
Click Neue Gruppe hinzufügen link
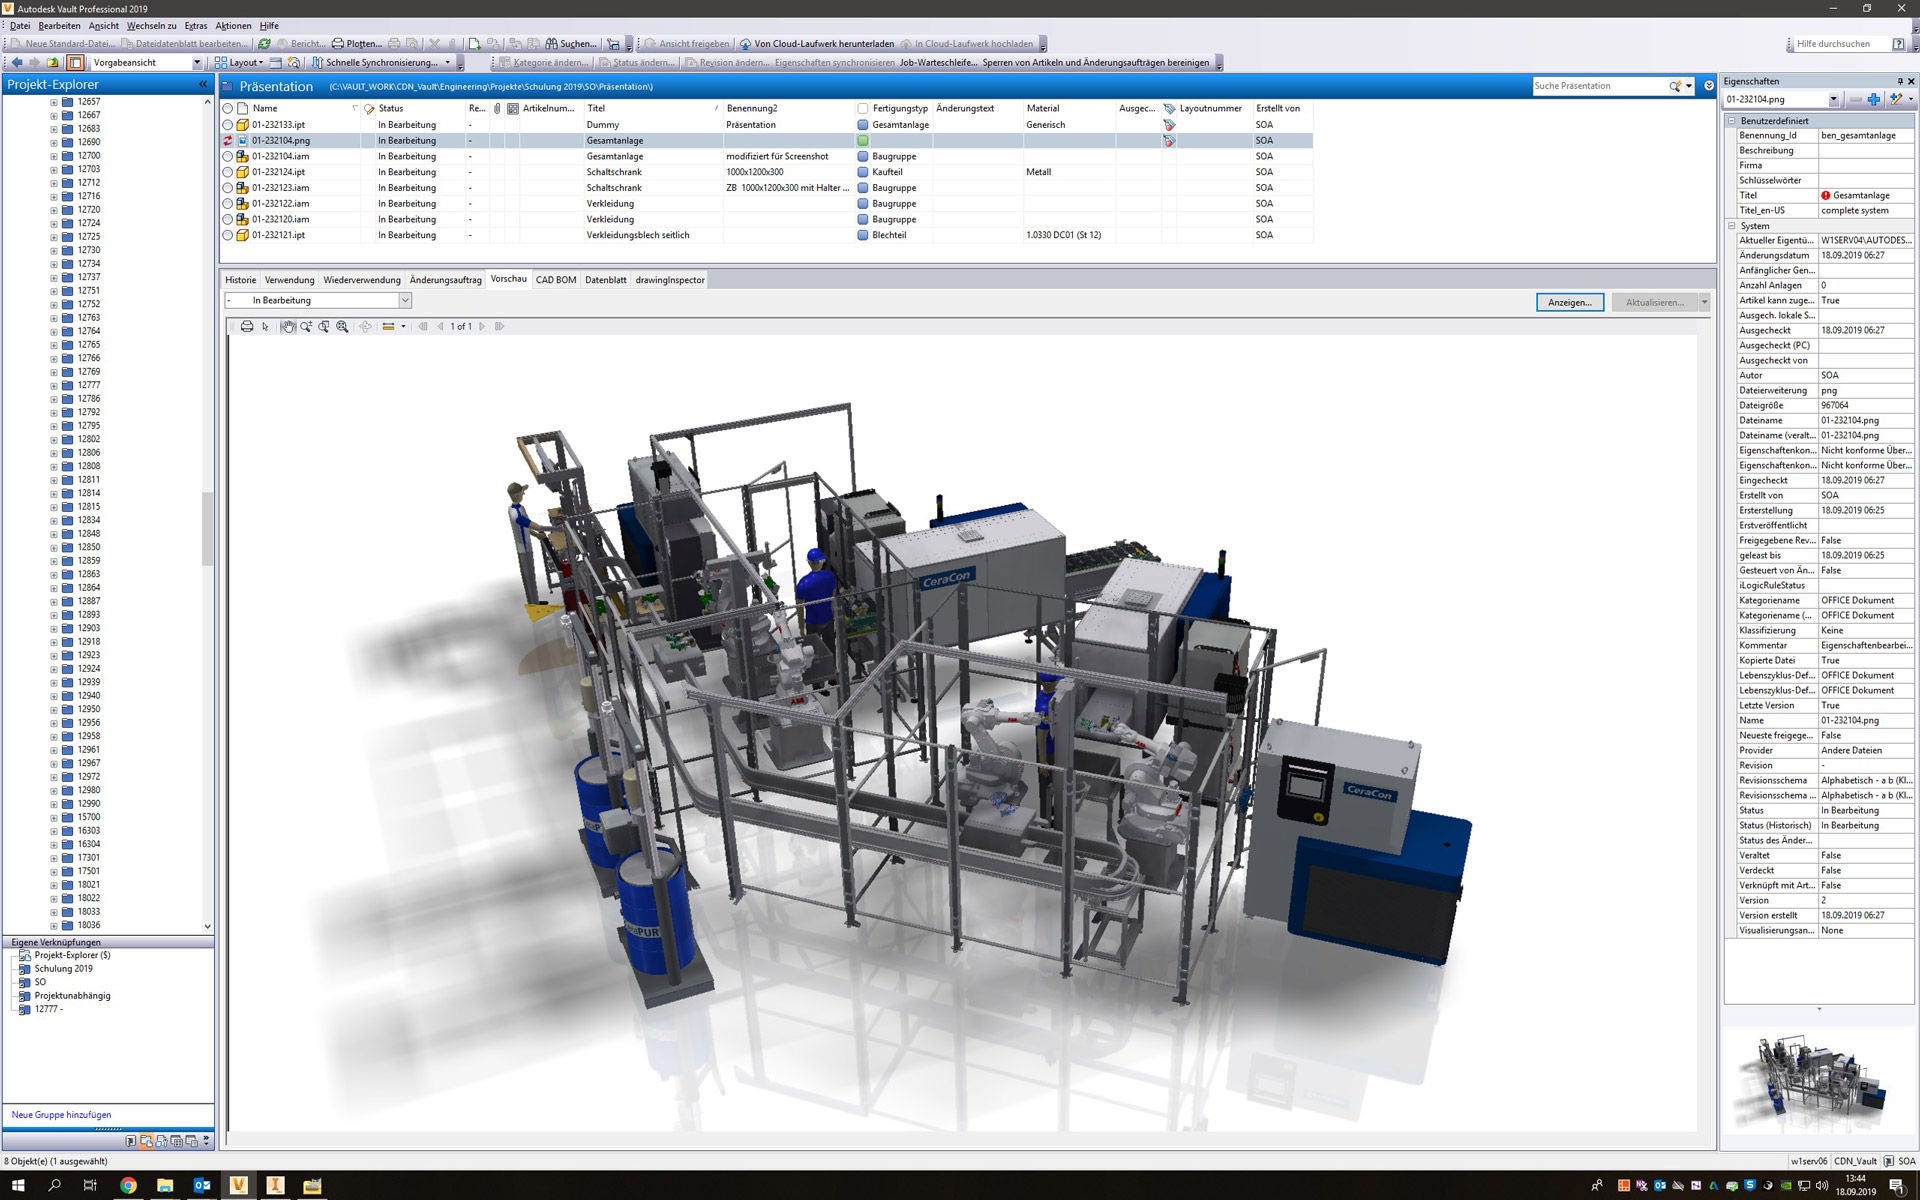point(61,1114)
